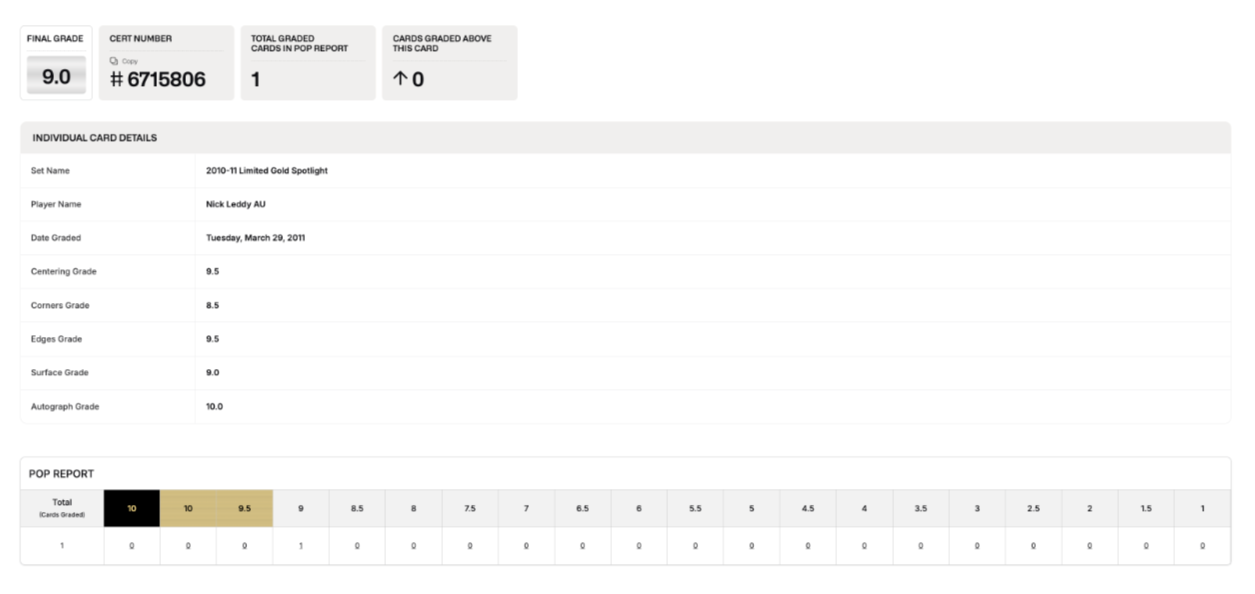
Task: Click the set name 2010-11 Limited Gold Spotlight
Action: click(260, 171)
